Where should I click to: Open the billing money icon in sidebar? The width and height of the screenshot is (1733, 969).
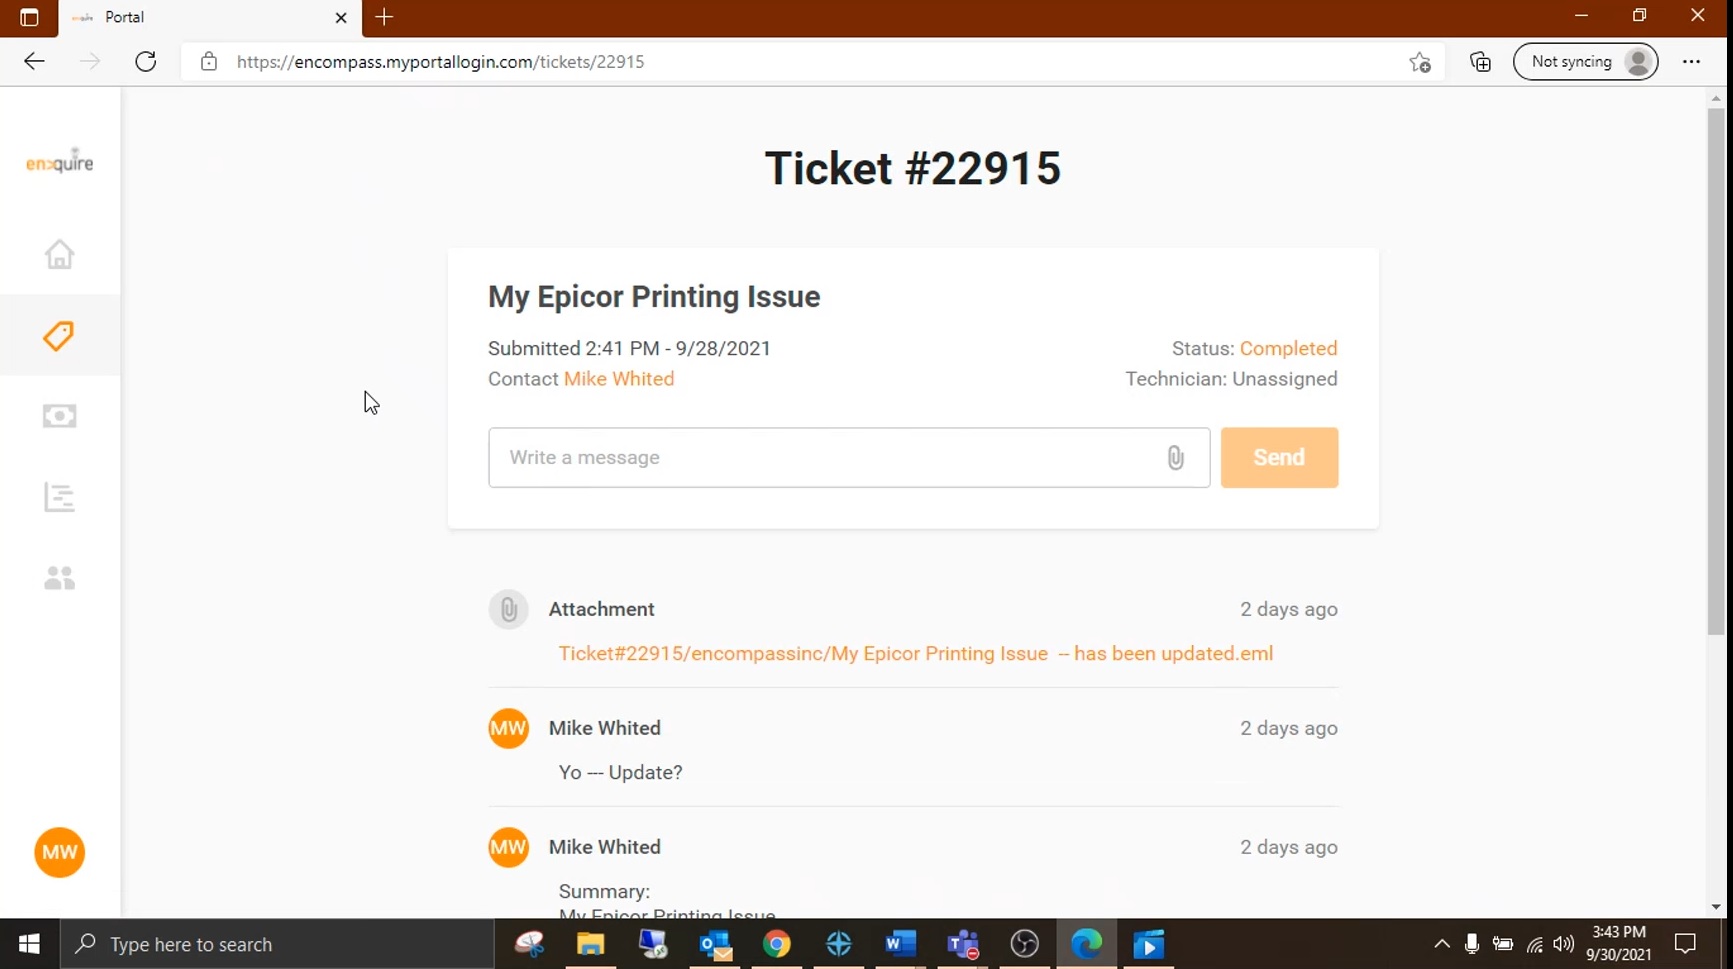(x=59, y=416)
